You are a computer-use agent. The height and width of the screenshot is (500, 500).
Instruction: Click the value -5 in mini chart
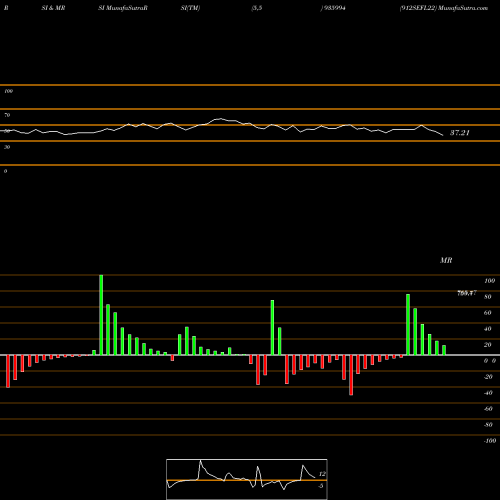coord(321,486)
